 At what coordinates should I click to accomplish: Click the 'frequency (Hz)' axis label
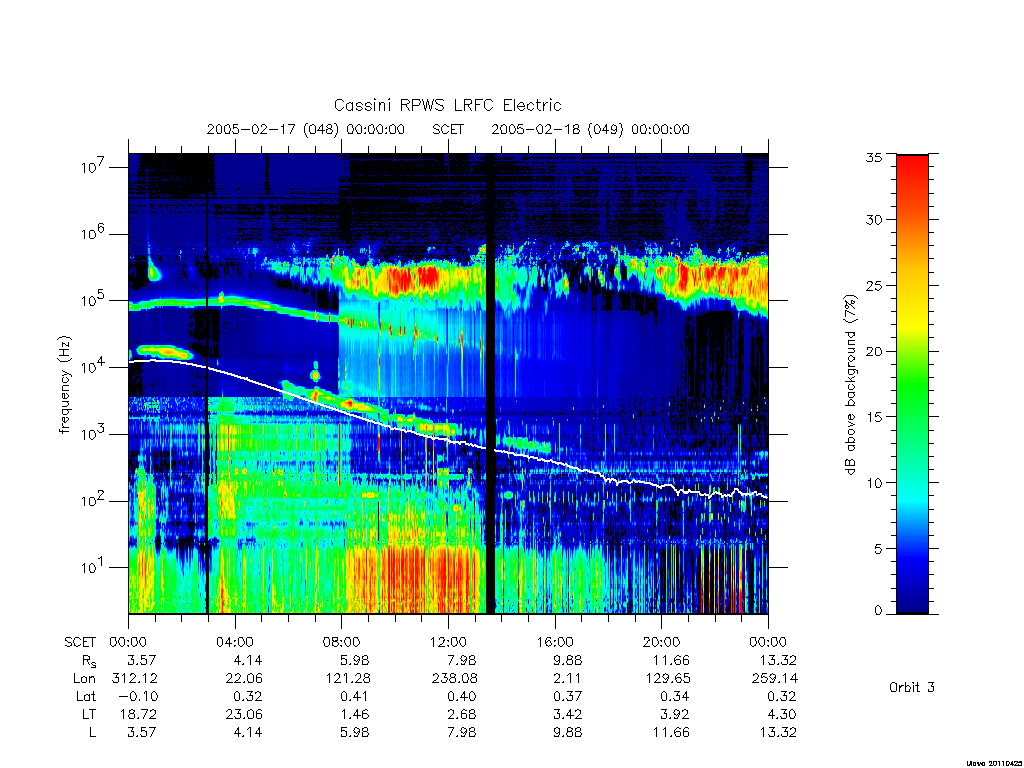(64, 385)
